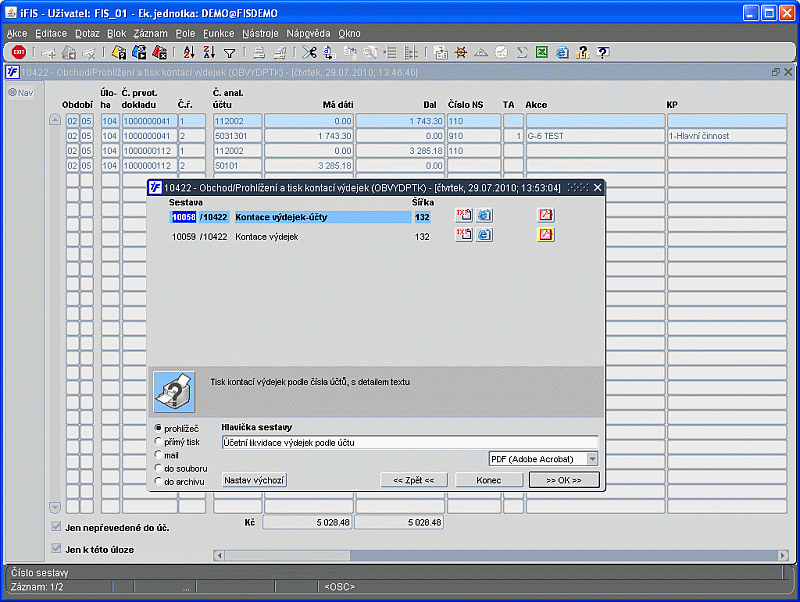
Task: Click the "Hlavička sestavy" text field
Action: point(409,442)
